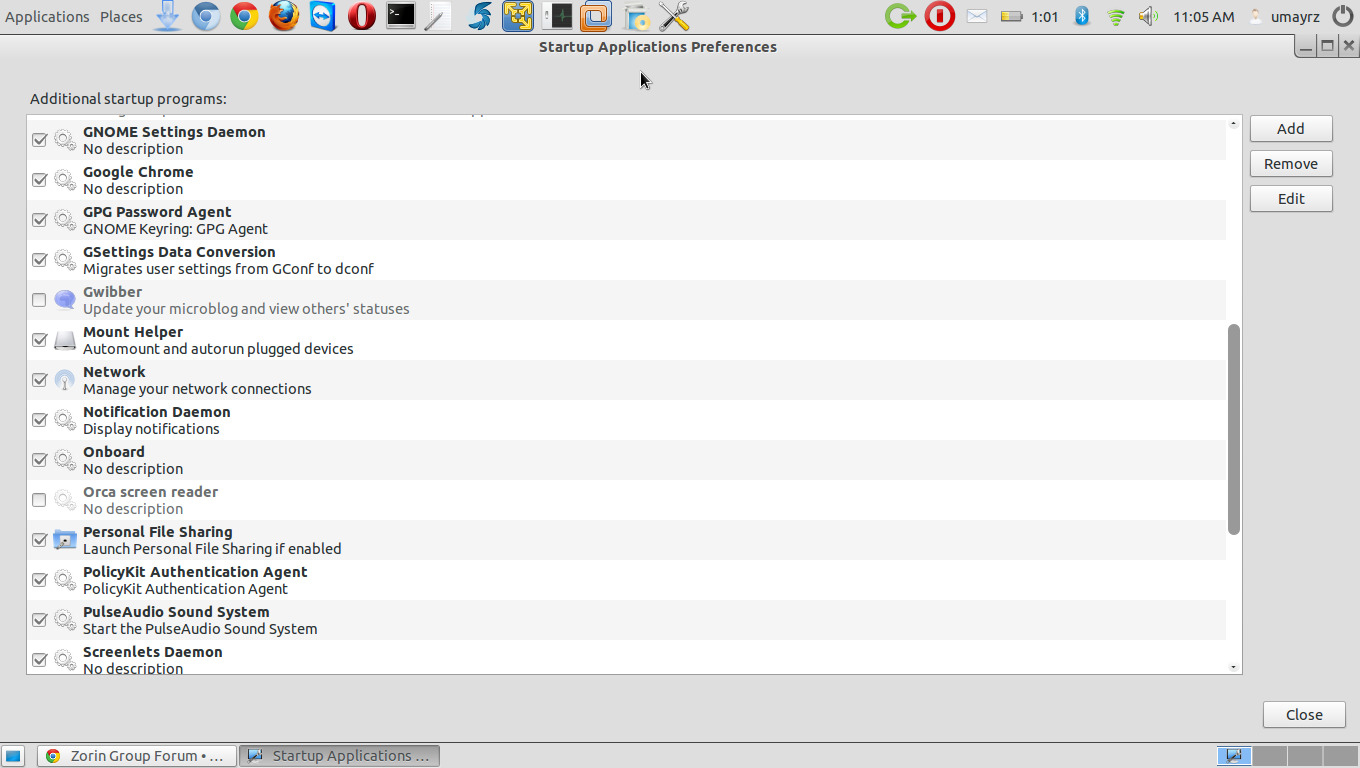Open the Opera browser launcher

click(362, 16)
